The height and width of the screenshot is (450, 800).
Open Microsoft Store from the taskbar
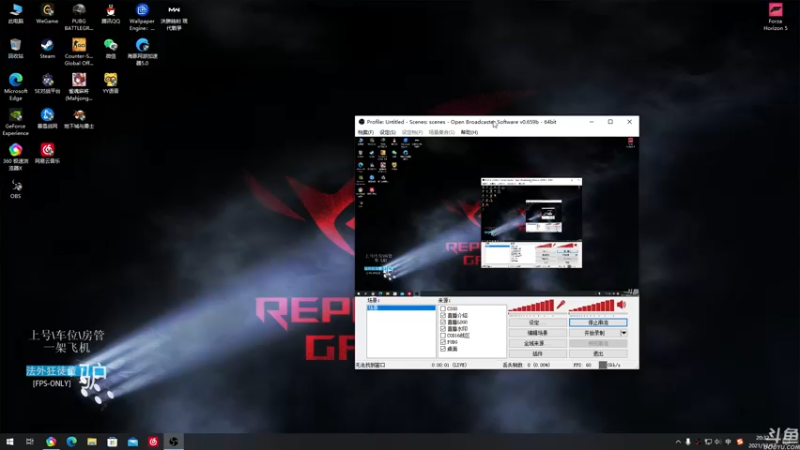tap(112, 441)
